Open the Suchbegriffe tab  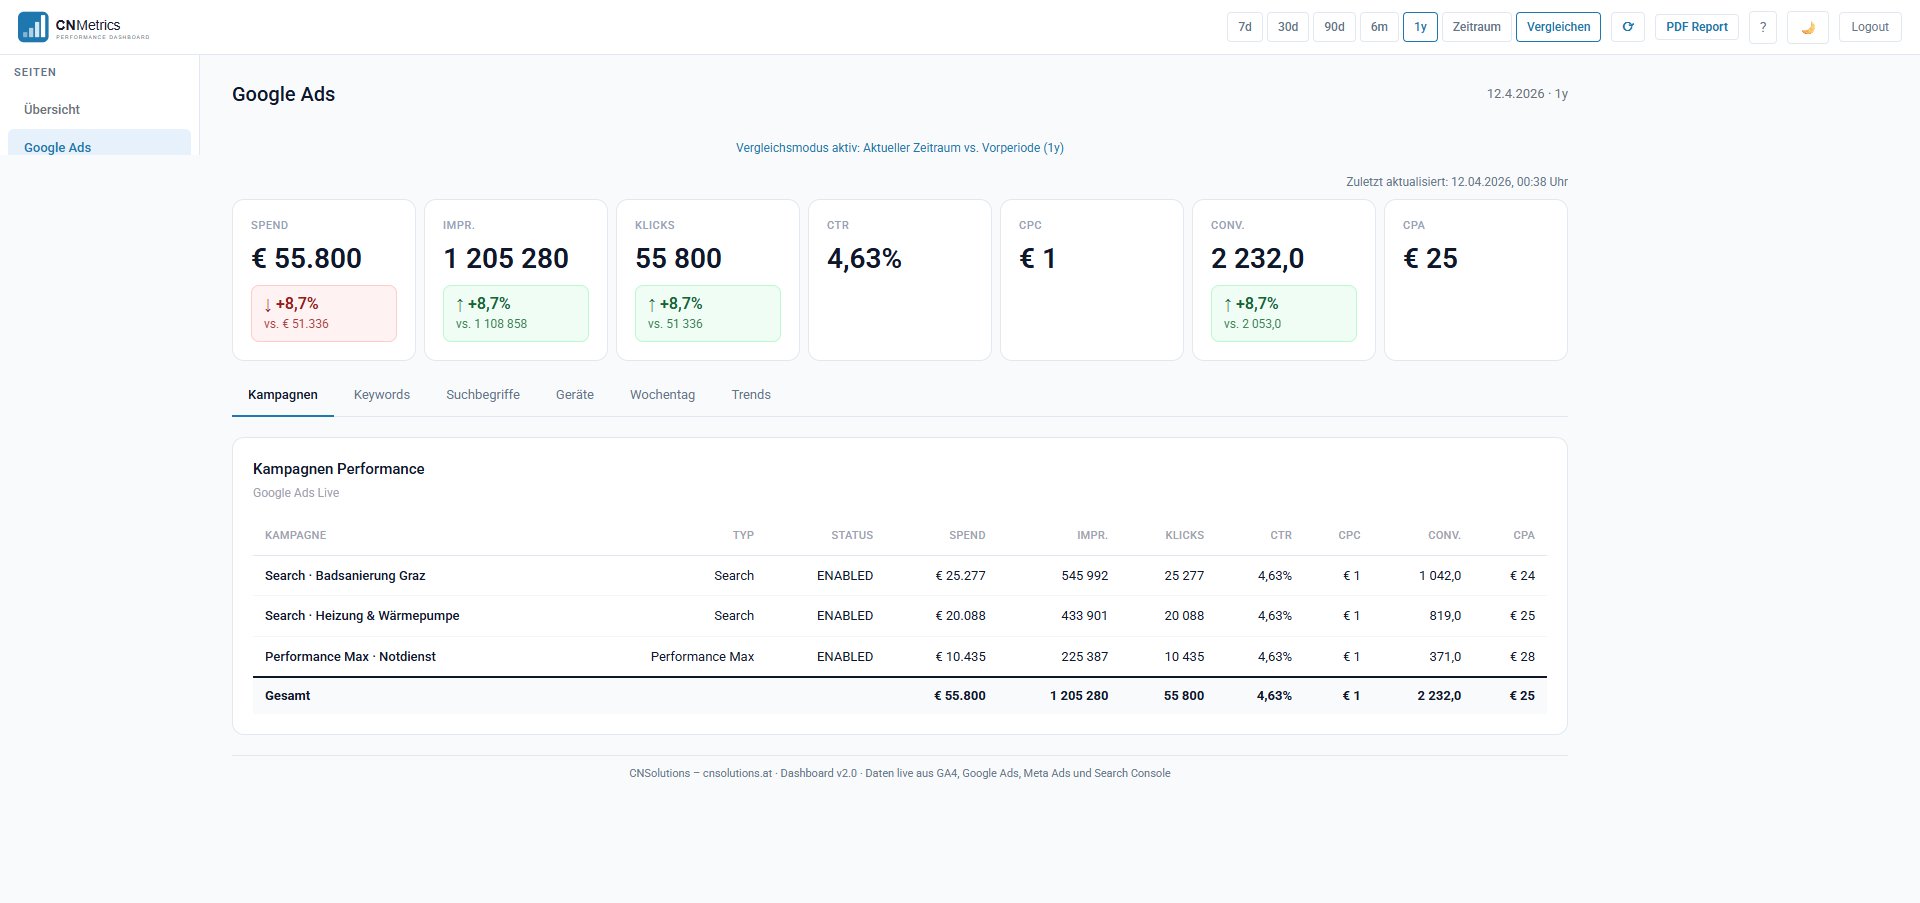click(x=482, y=395)
